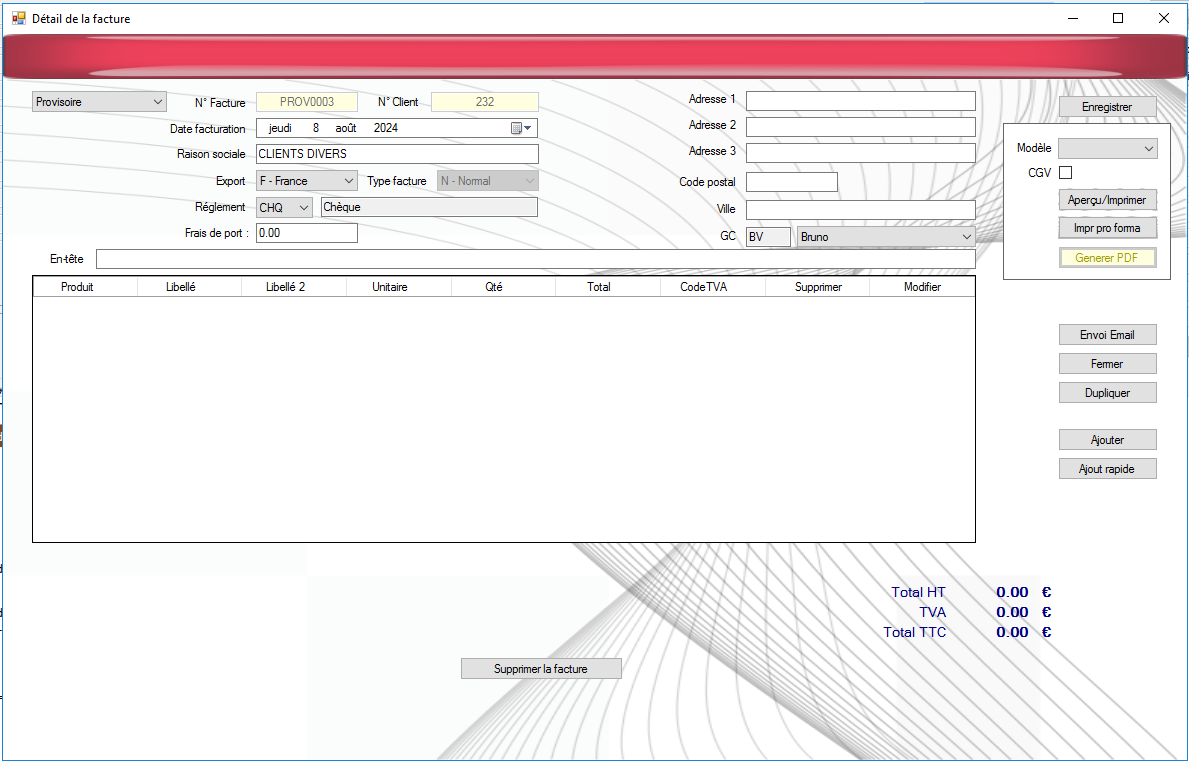Click the Frais de port field
The image size is (1189, 762).
306,233
